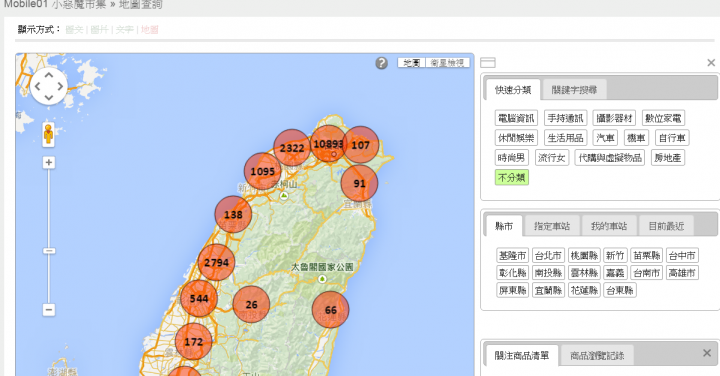Switch to the 關鍵字搜尋 tab
This screenshot has height=376, width=720.
coord(574,90)
